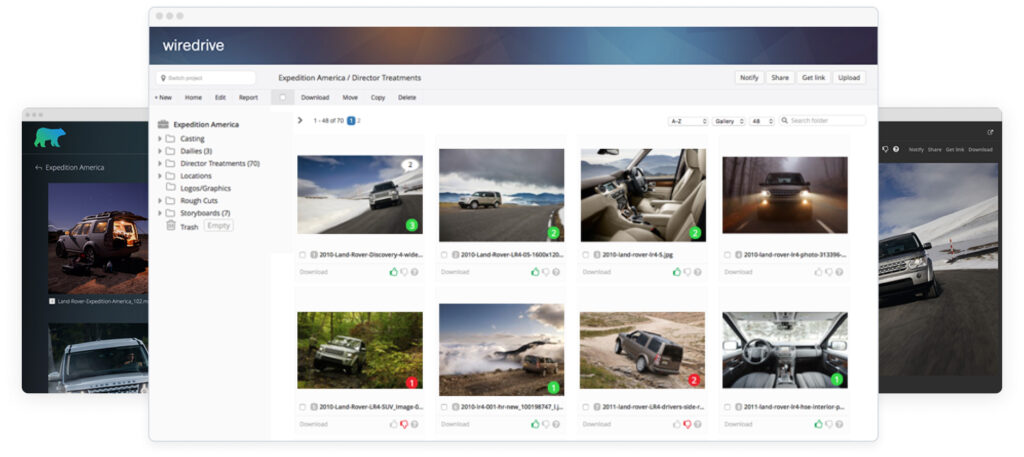Image resolution: width=1024 pixels, height=457 pixels.
Task: Check the box for 2010-Land-Rover-LR4-05-1600x120
Action: click(444, 255)
